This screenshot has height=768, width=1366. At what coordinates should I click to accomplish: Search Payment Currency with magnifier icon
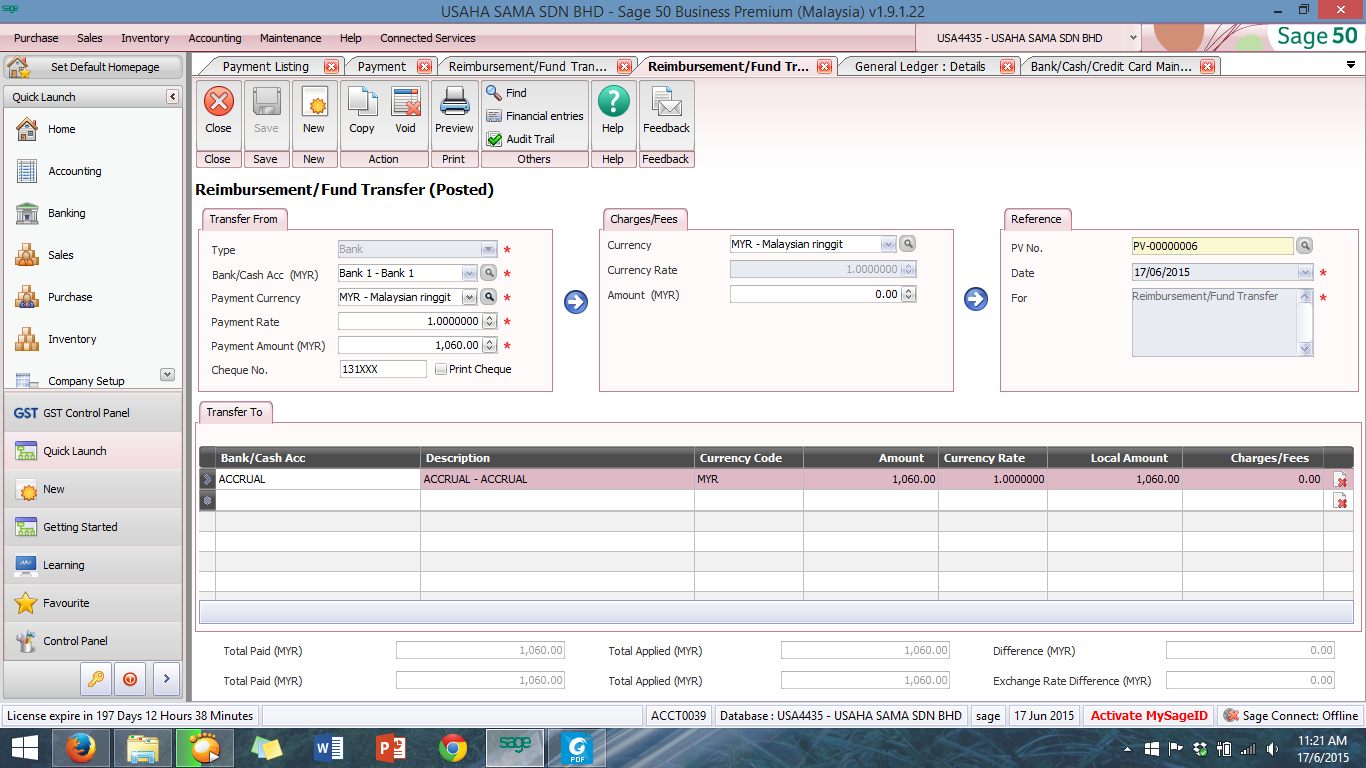pos(489,297)
